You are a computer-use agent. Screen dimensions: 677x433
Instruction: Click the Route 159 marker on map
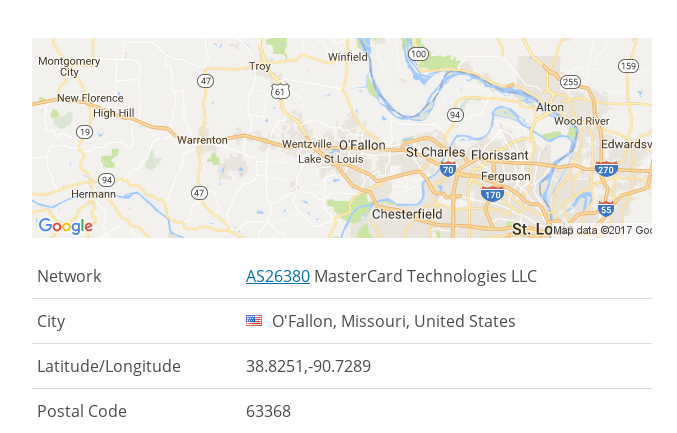click(x=628, y=66)
